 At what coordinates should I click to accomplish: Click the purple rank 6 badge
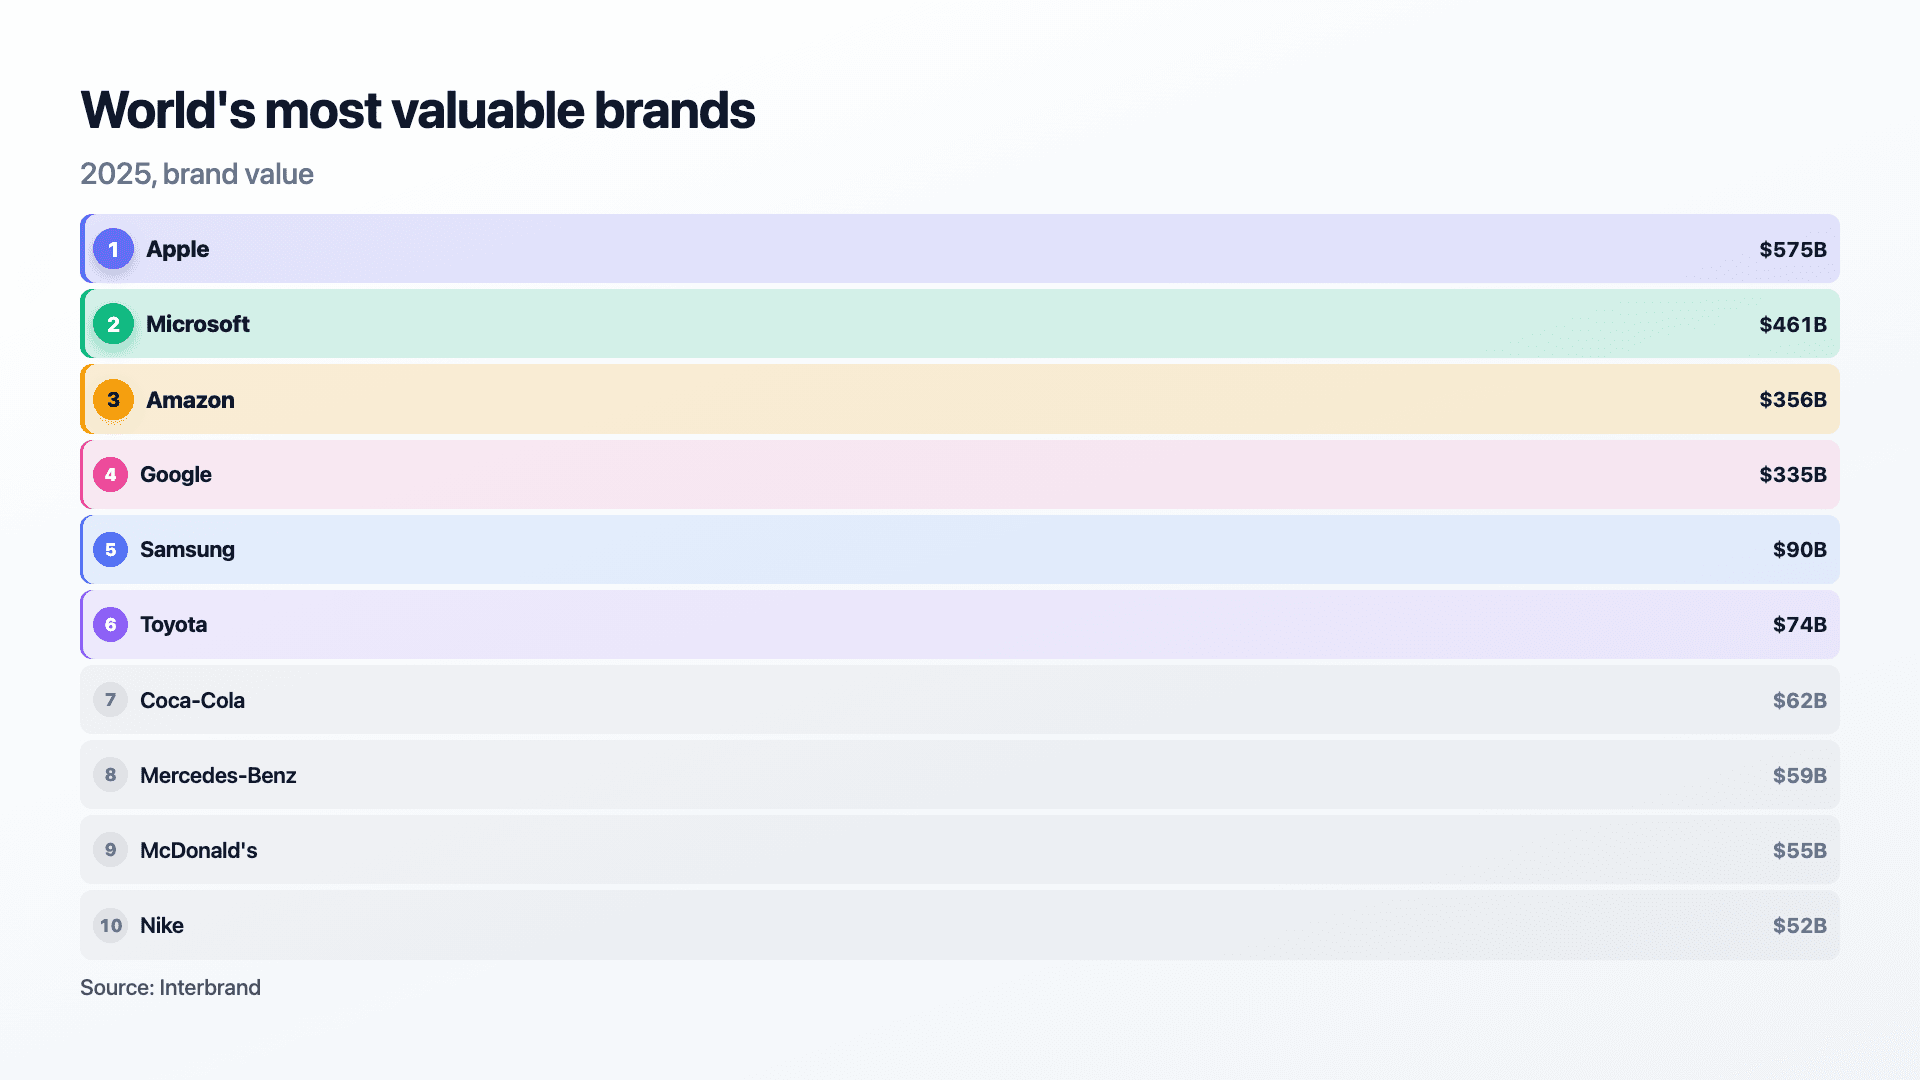[110, 625]
